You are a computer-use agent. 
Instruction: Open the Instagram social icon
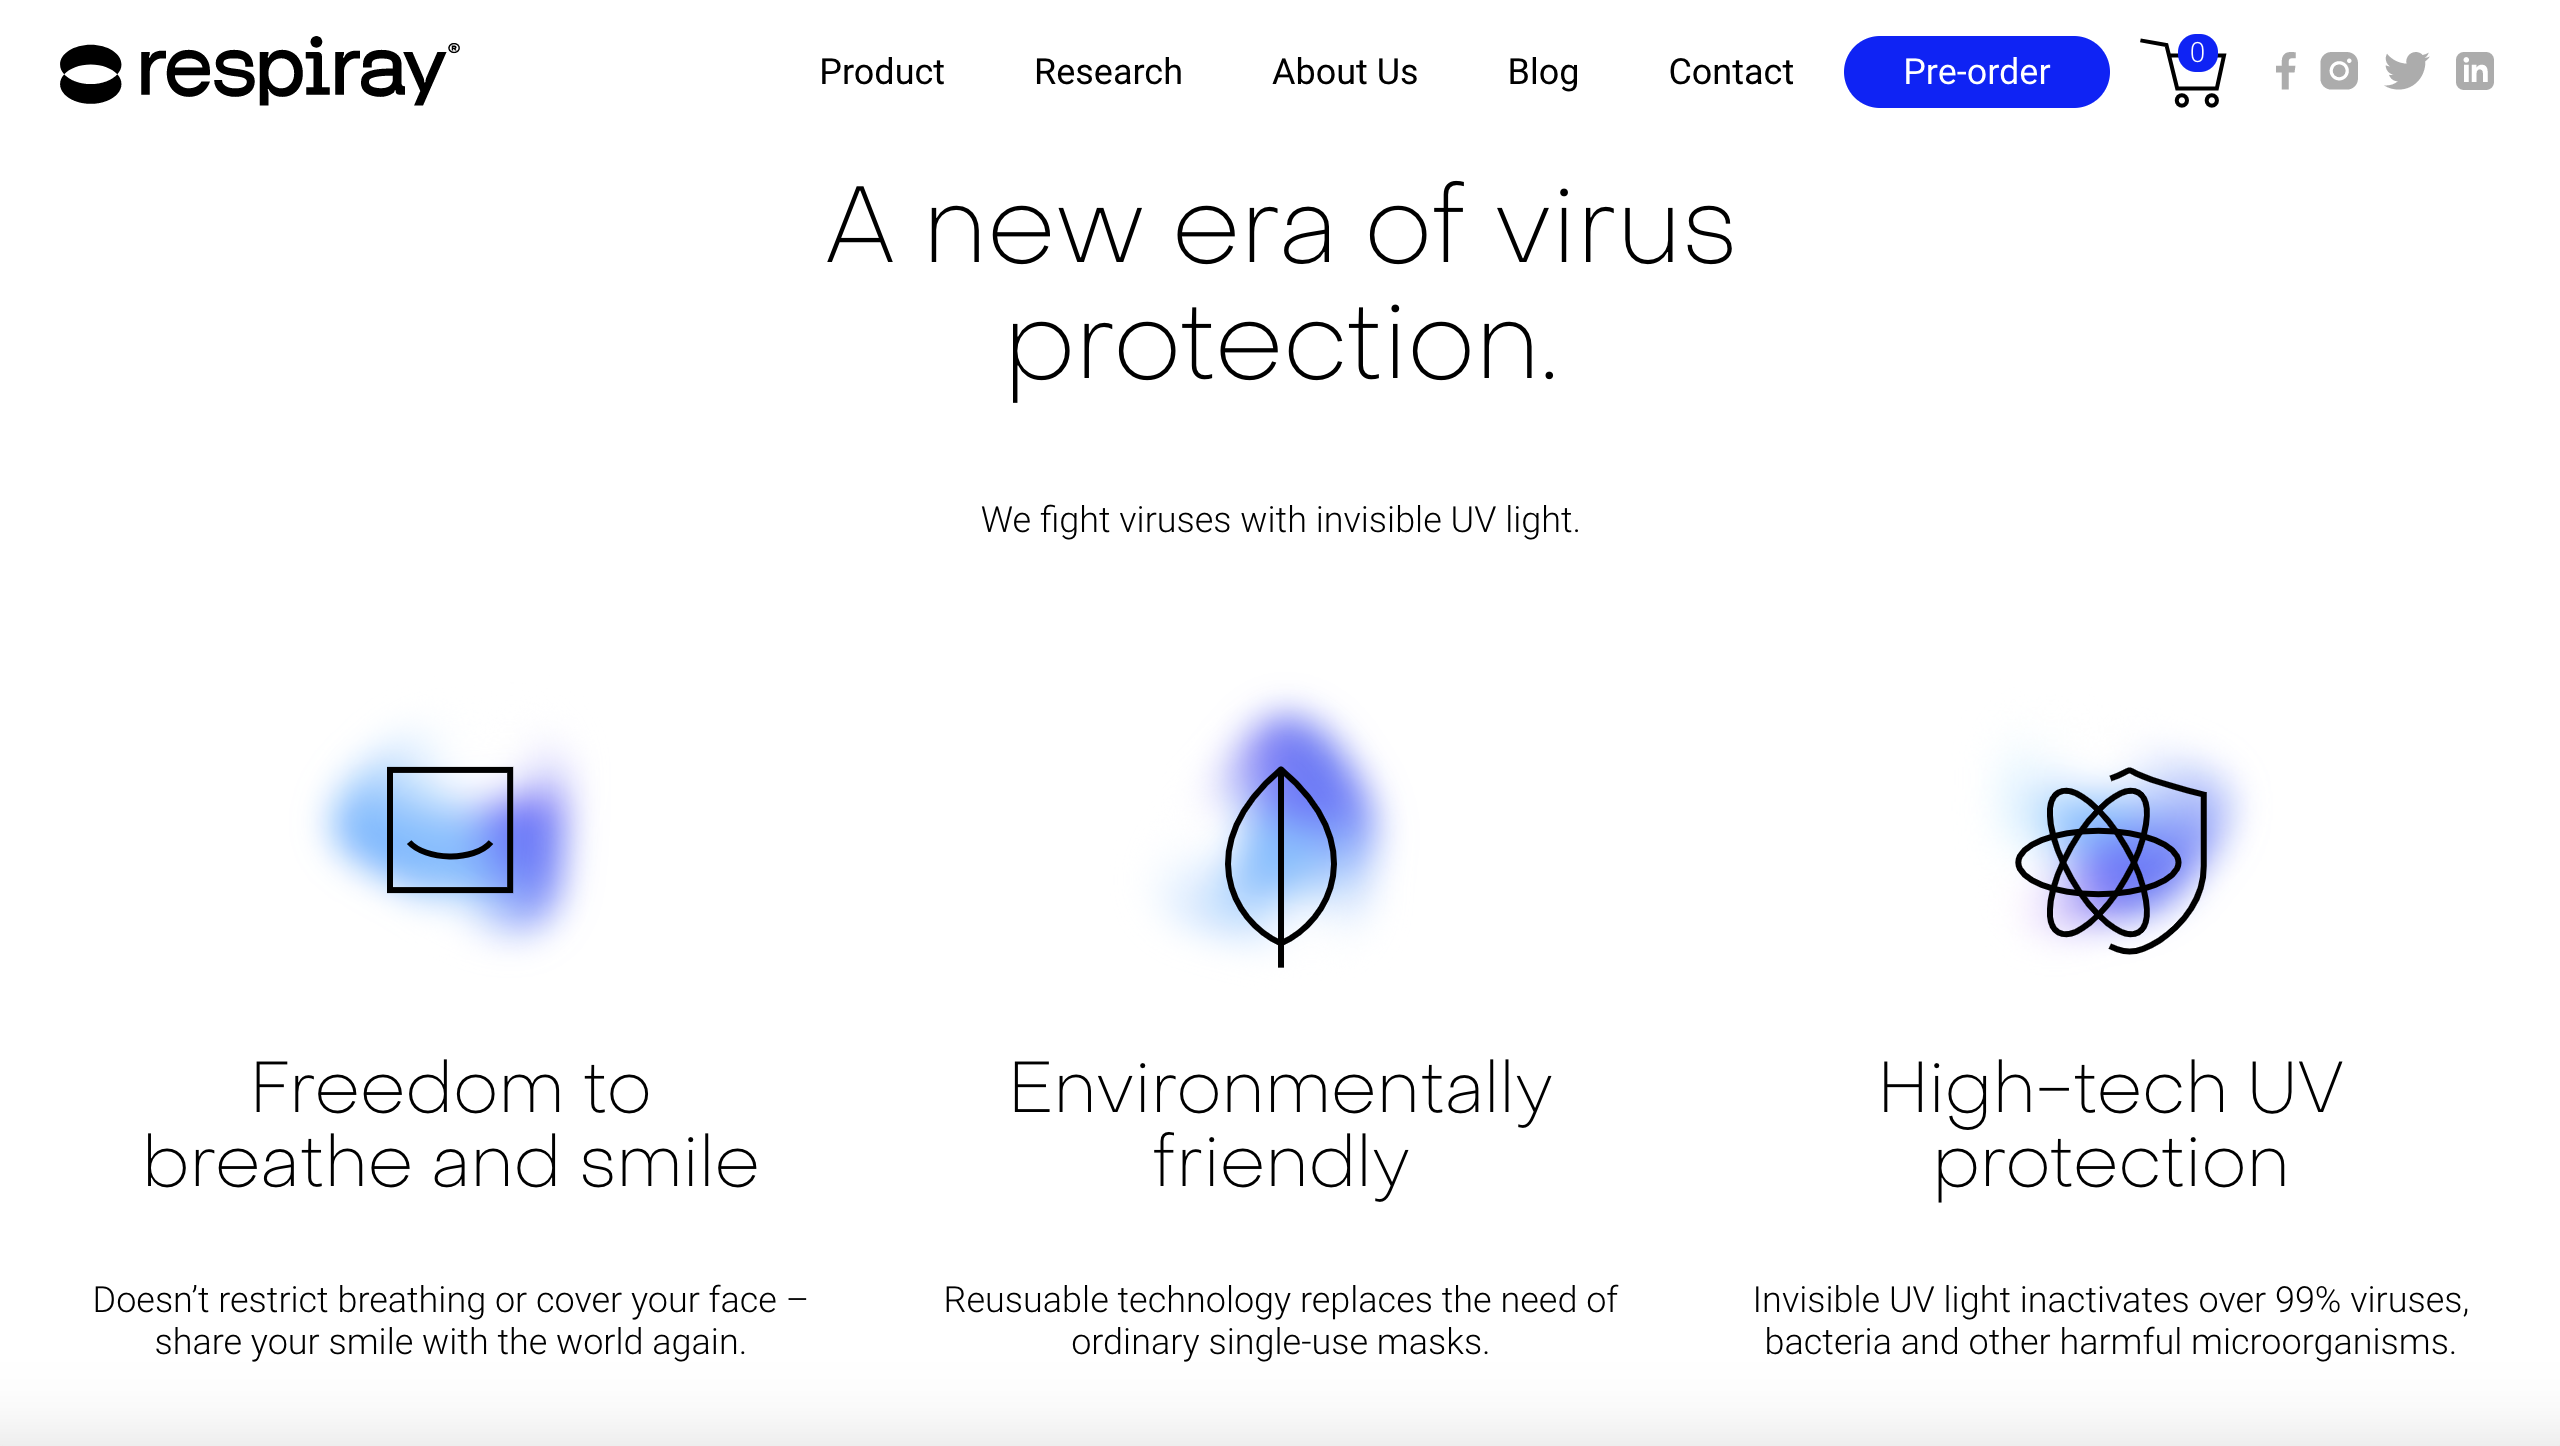[2339, 71]
